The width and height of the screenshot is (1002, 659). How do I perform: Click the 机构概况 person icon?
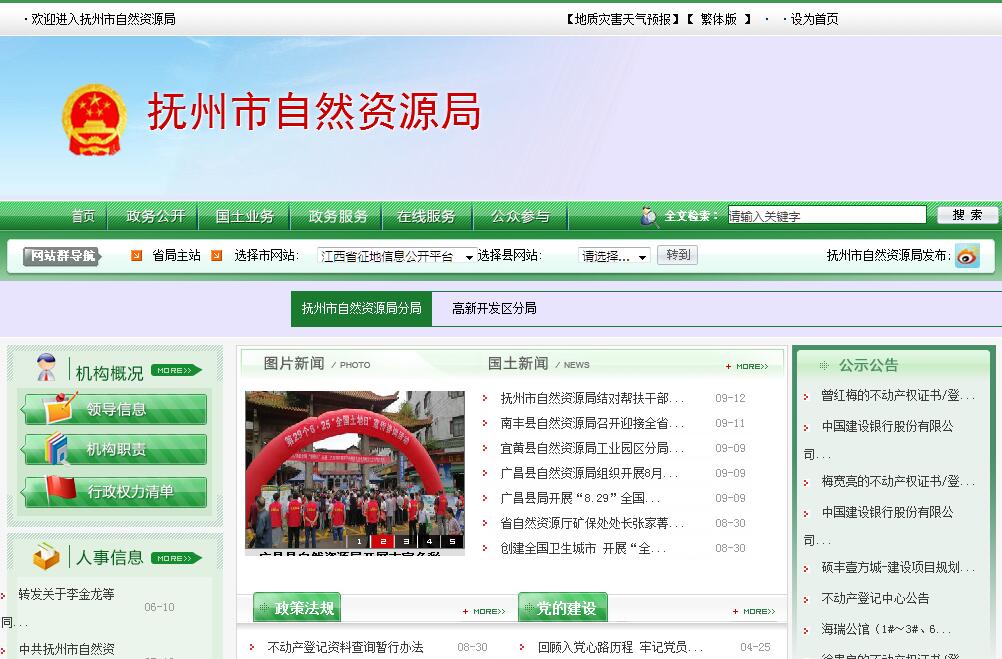46,368
